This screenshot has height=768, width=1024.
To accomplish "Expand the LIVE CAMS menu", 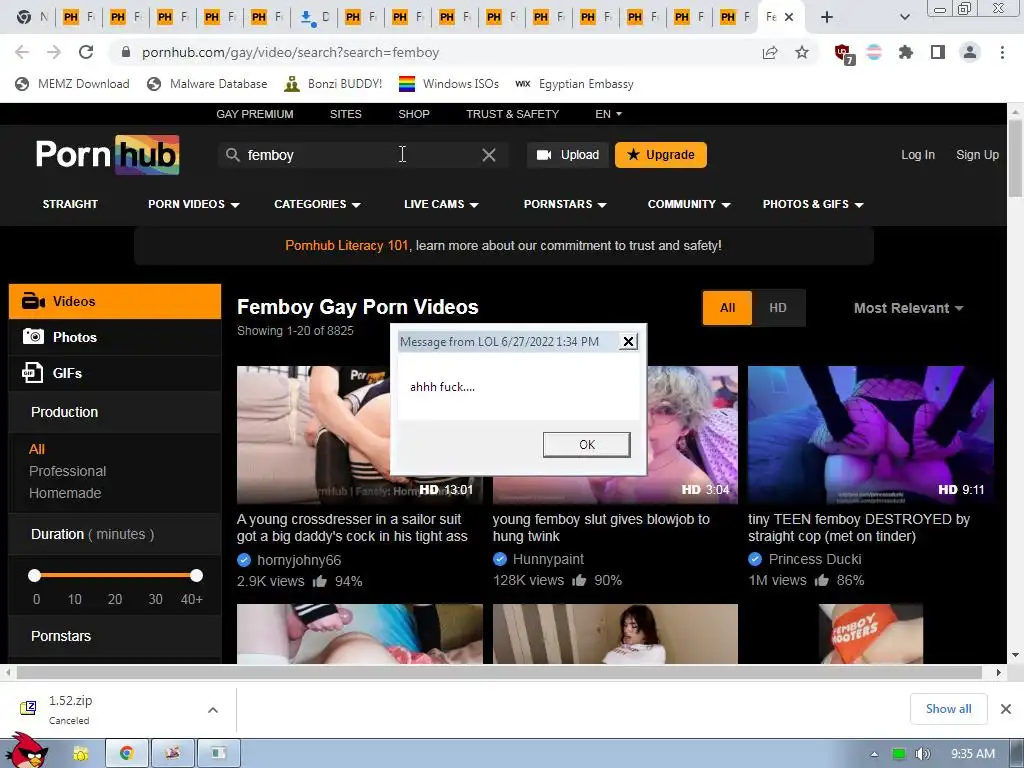I will [x=441, y=204].
